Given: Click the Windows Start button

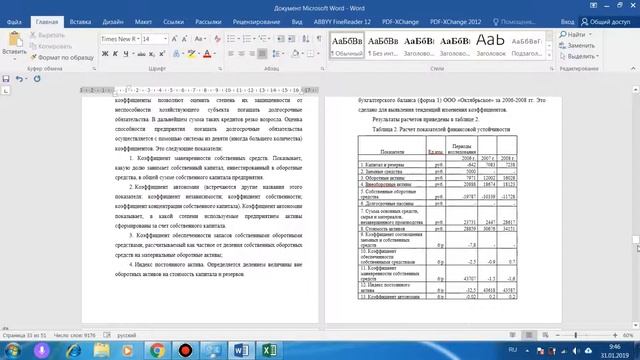Looking at the screenshot, I should tap(12, 350).
